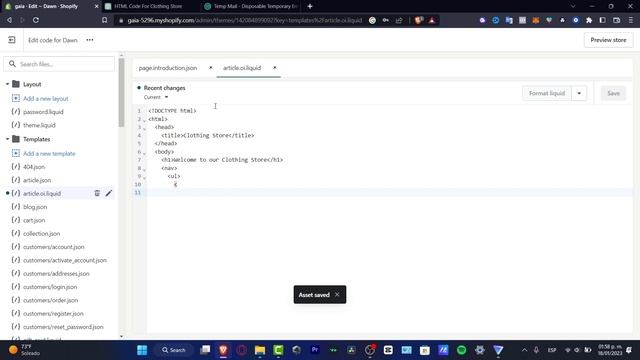Open the browser hamburger menu
The height and width of the screenshot is (360, 640).
[x=631, y=20]
